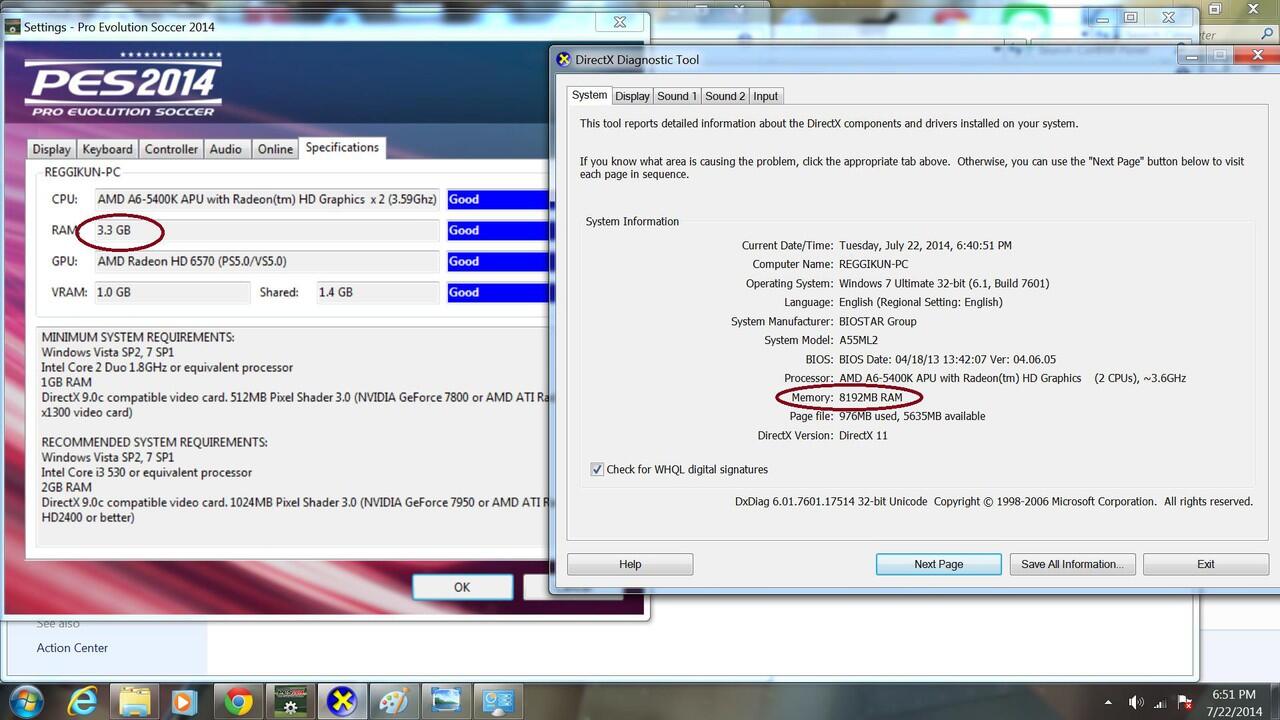Switch to the System tab in DxDiag

coord(589,95)
